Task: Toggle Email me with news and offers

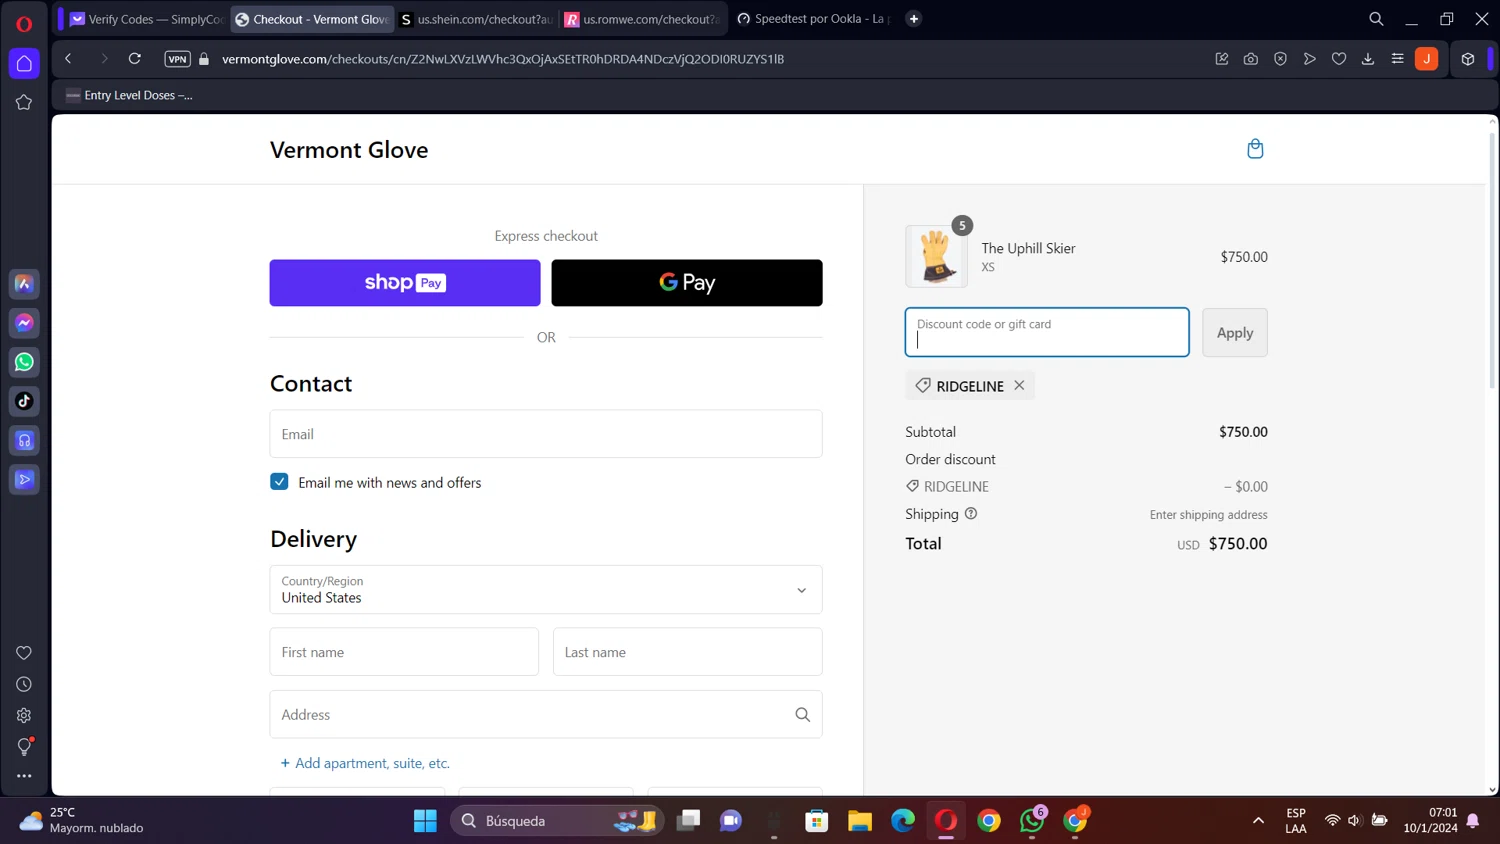Action: click(279, 482)
